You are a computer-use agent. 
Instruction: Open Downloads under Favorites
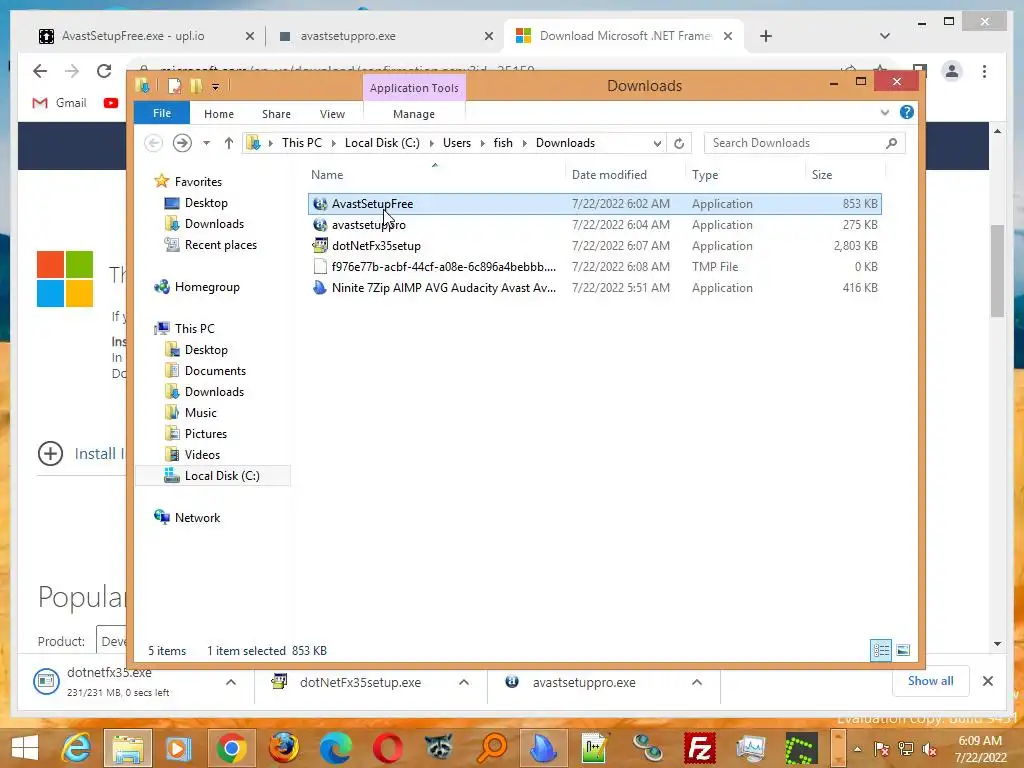(x=214, y=224)
